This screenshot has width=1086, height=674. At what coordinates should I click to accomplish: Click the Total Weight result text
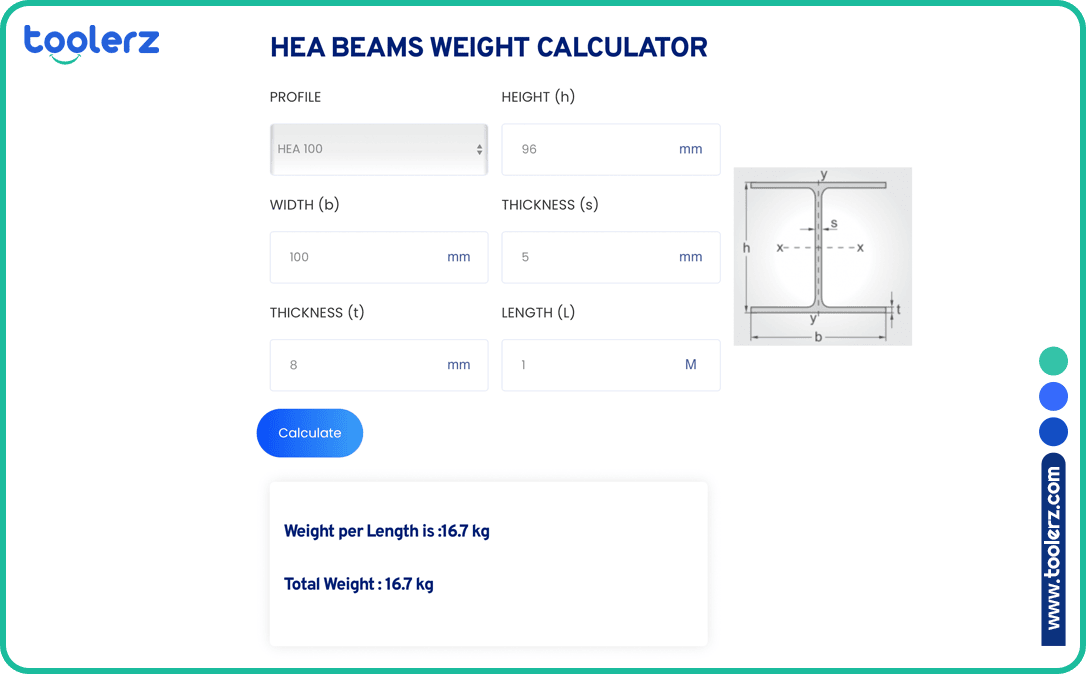pos(359,584)
